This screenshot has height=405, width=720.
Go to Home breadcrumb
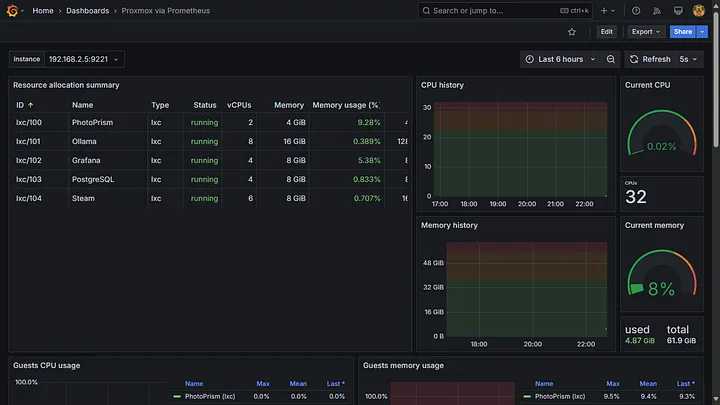[43, 11]
